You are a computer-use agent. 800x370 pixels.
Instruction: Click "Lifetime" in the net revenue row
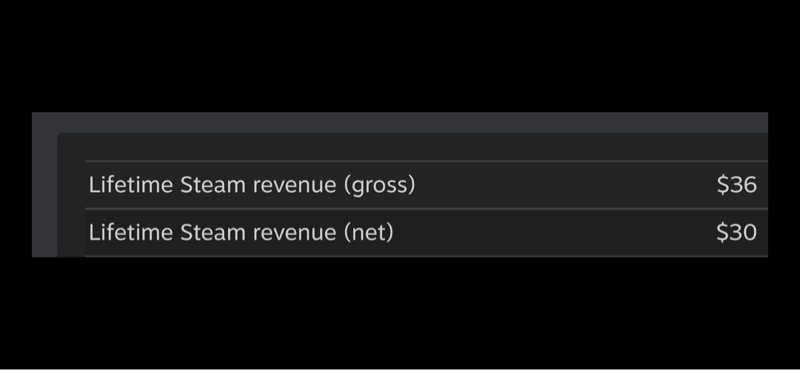click(x=131, y=233)
